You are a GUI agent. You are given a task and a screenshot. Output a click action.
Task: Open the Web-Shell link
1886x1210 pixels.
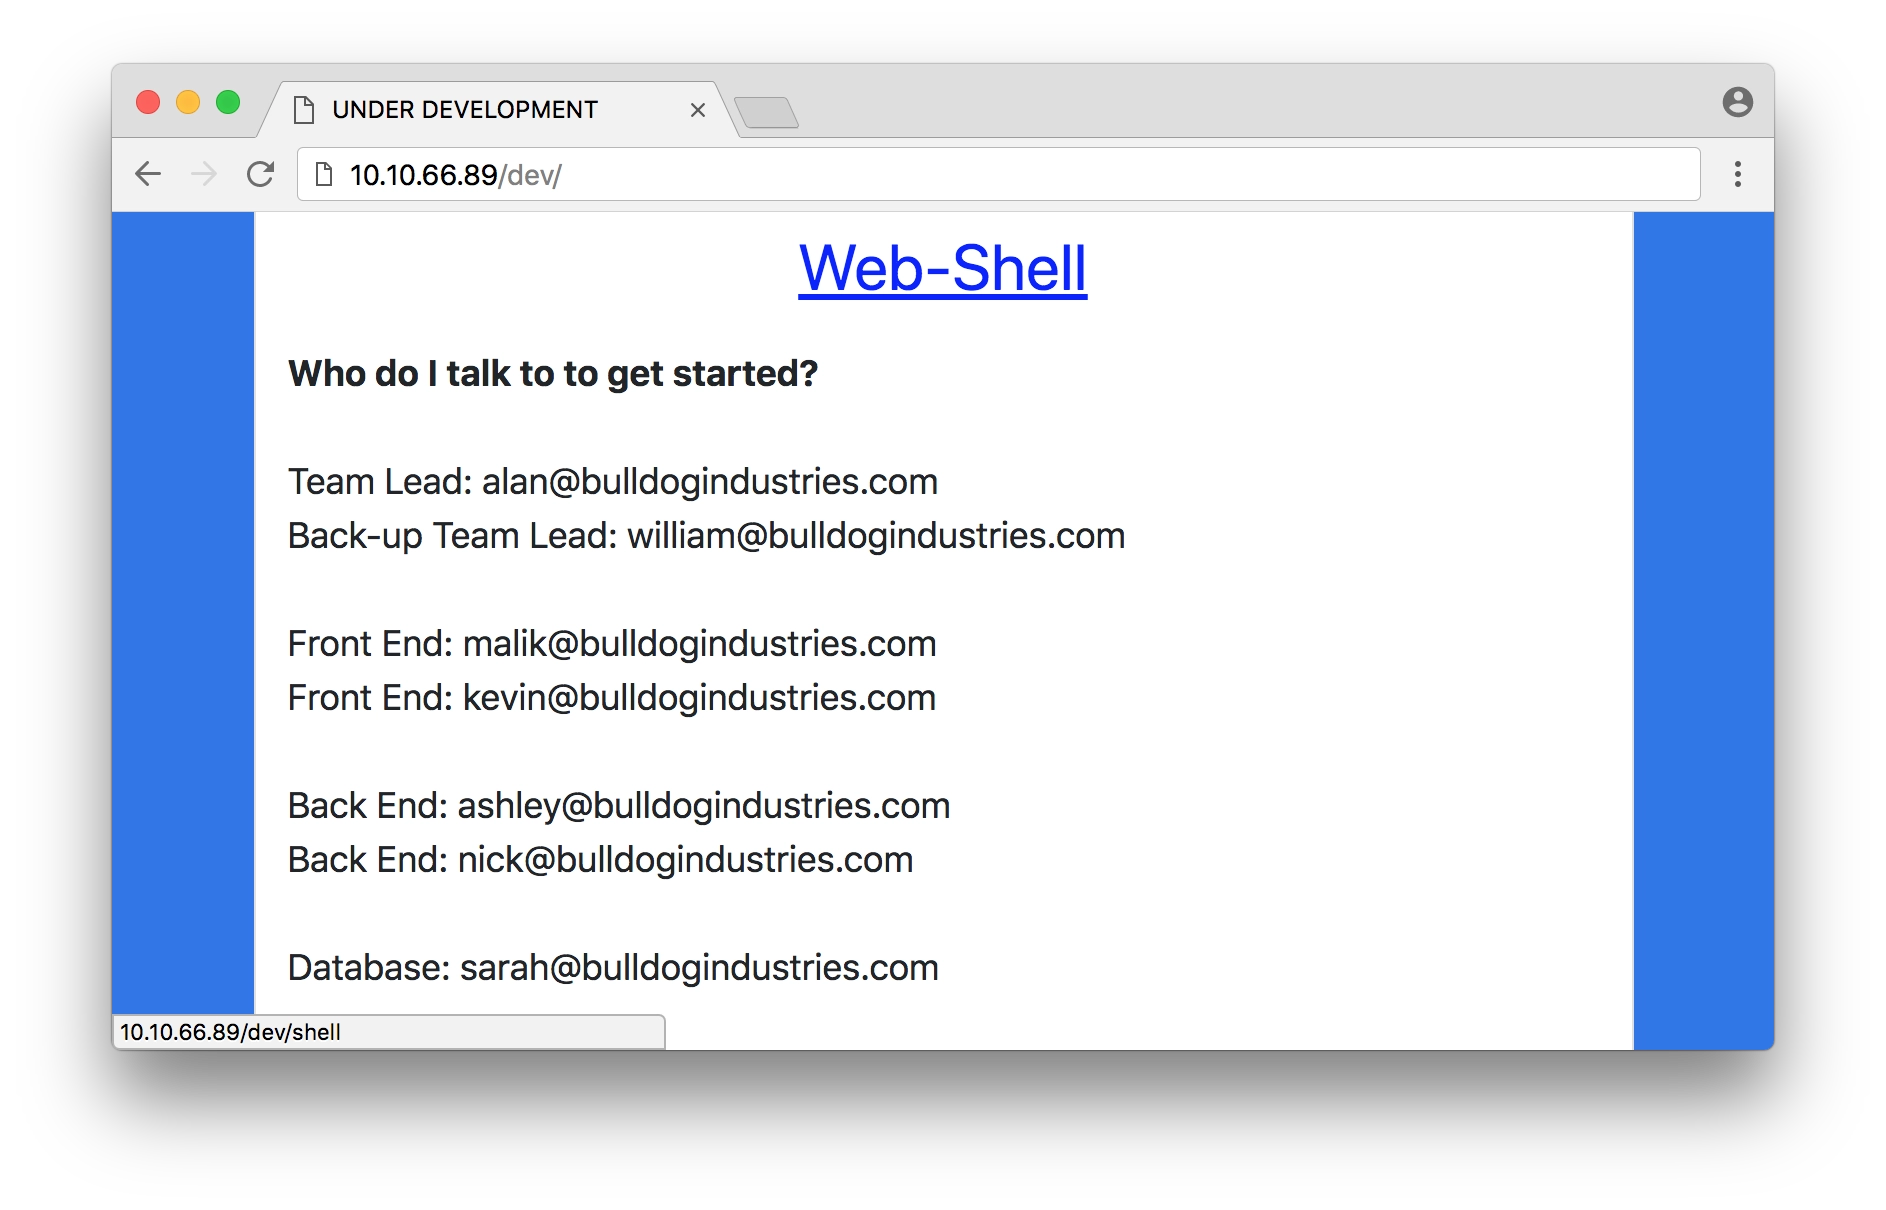[x=942, y=268]
